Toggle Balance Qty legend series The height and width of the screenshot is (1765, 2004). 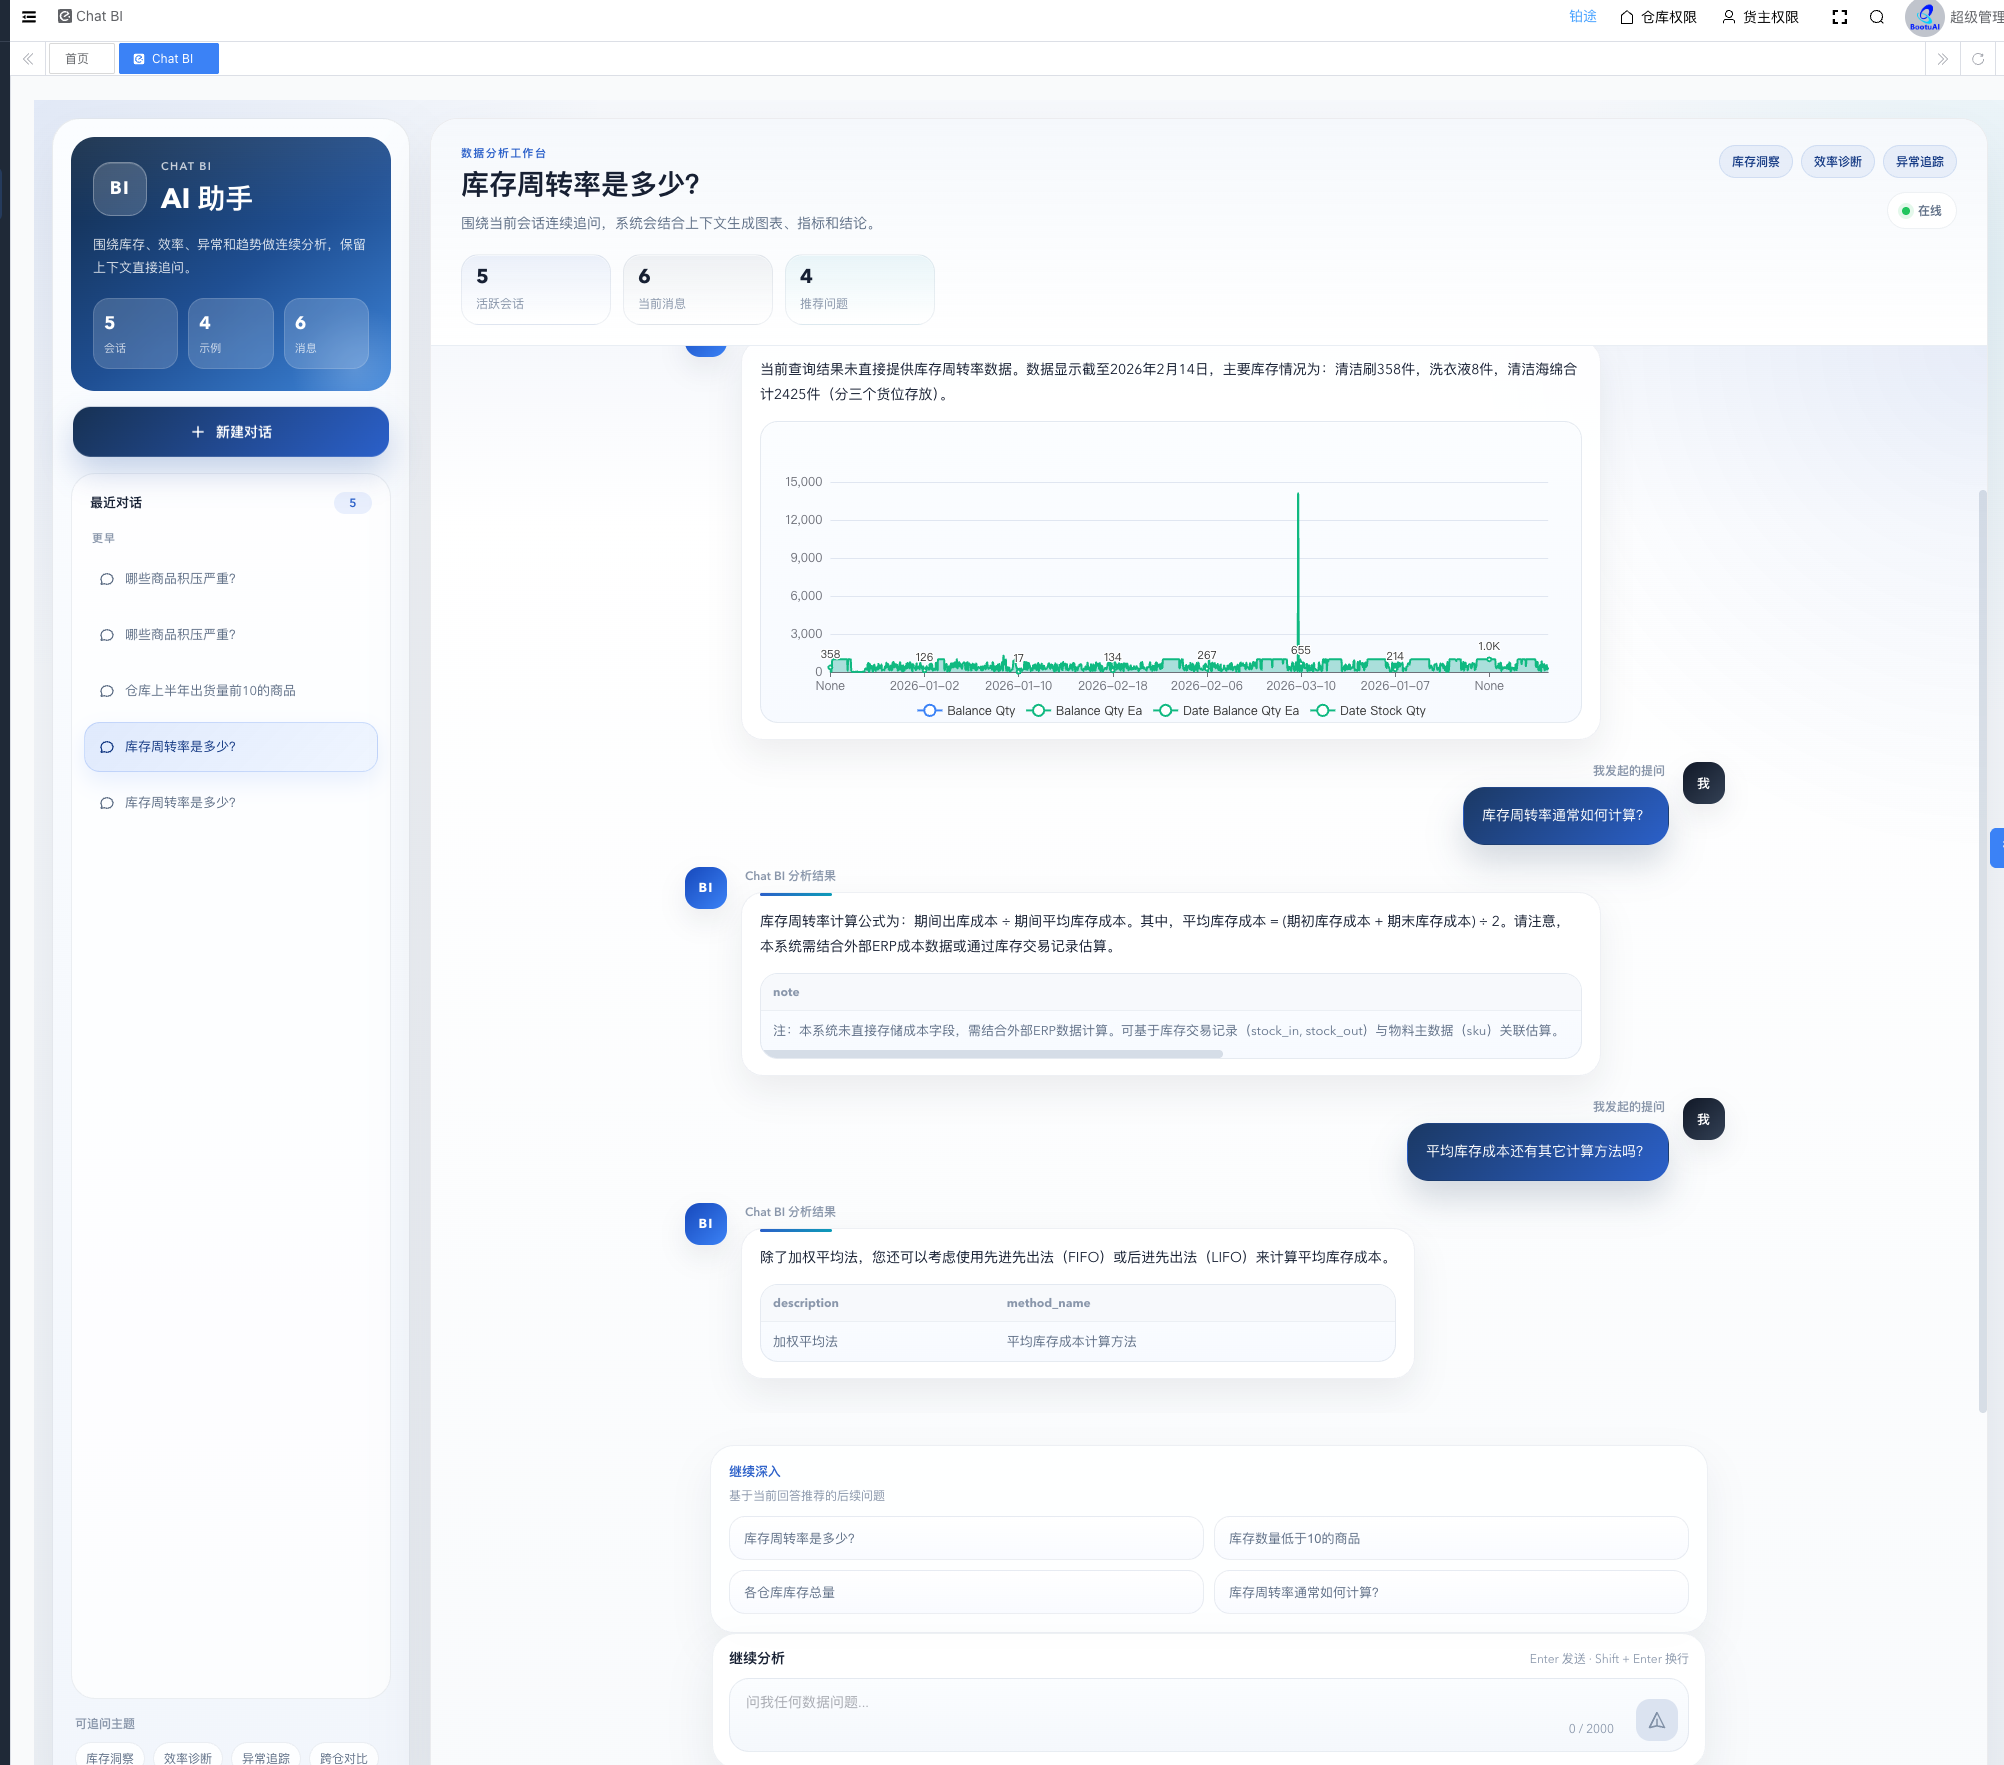tap(966, 711)
